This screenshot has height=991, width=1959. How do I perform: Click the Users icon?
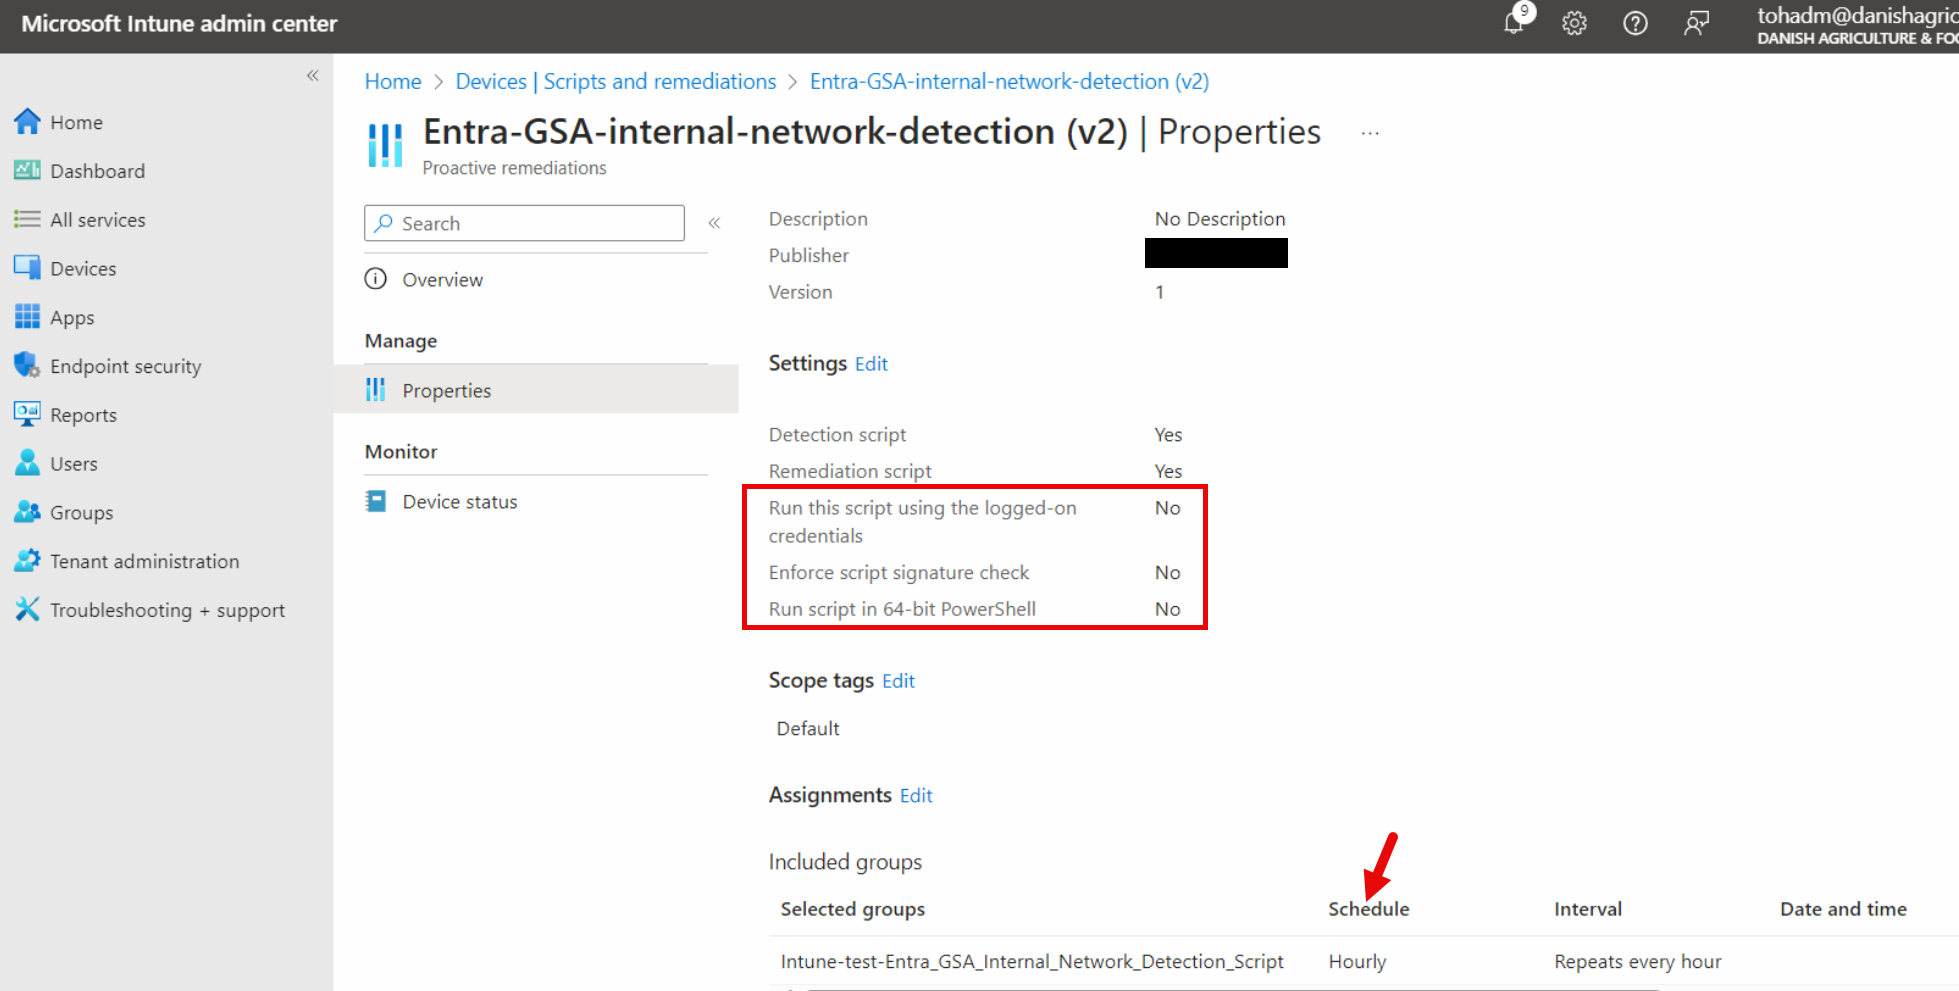27,463
